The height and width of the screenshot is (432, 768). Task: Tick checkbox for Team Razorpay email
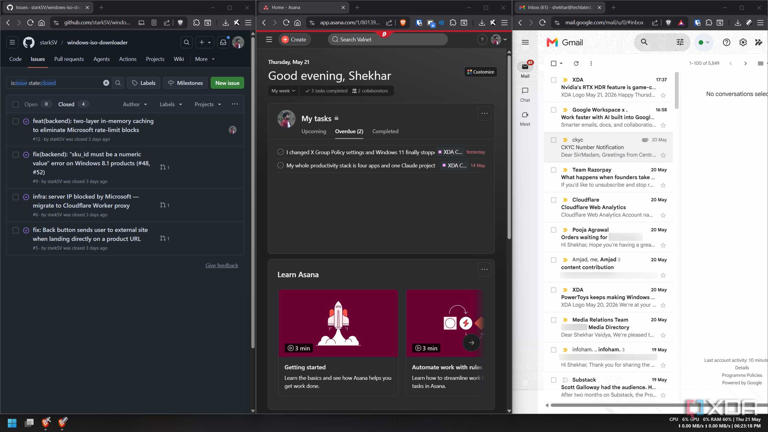coord(553,170)
